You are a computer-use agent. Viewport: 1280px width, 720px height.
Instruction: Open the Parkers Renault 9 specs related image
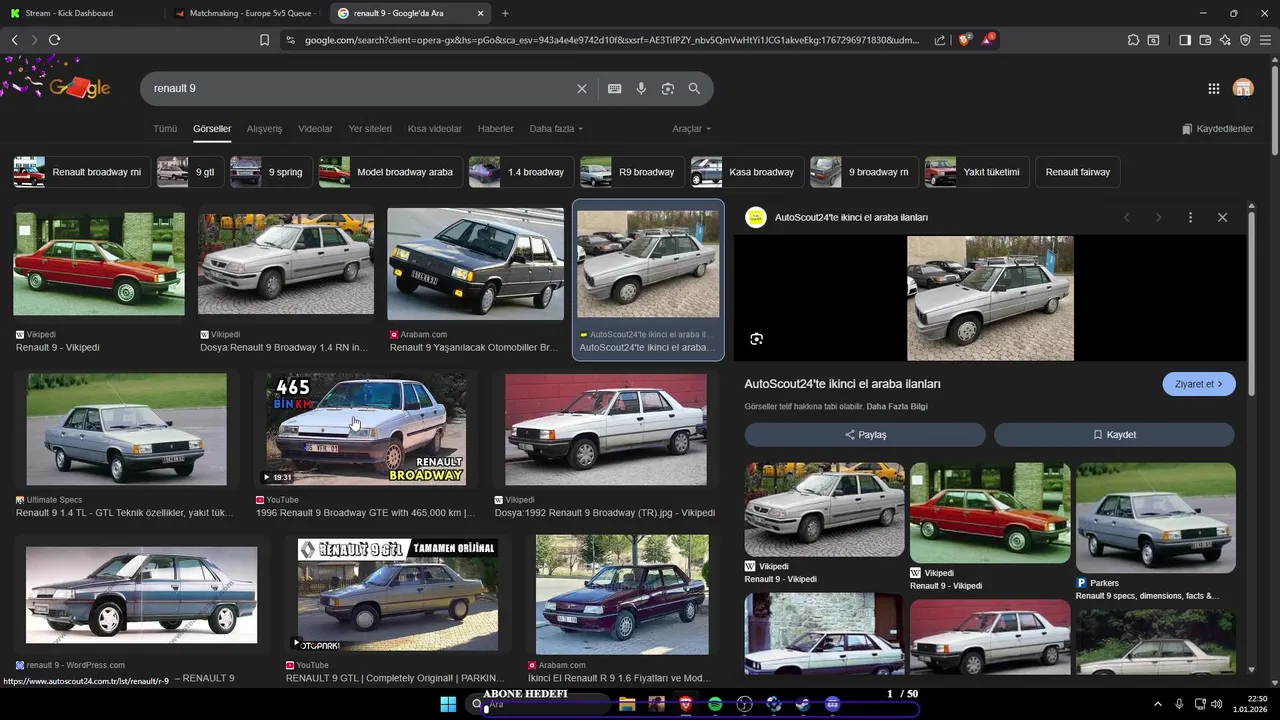[1155, 518]
